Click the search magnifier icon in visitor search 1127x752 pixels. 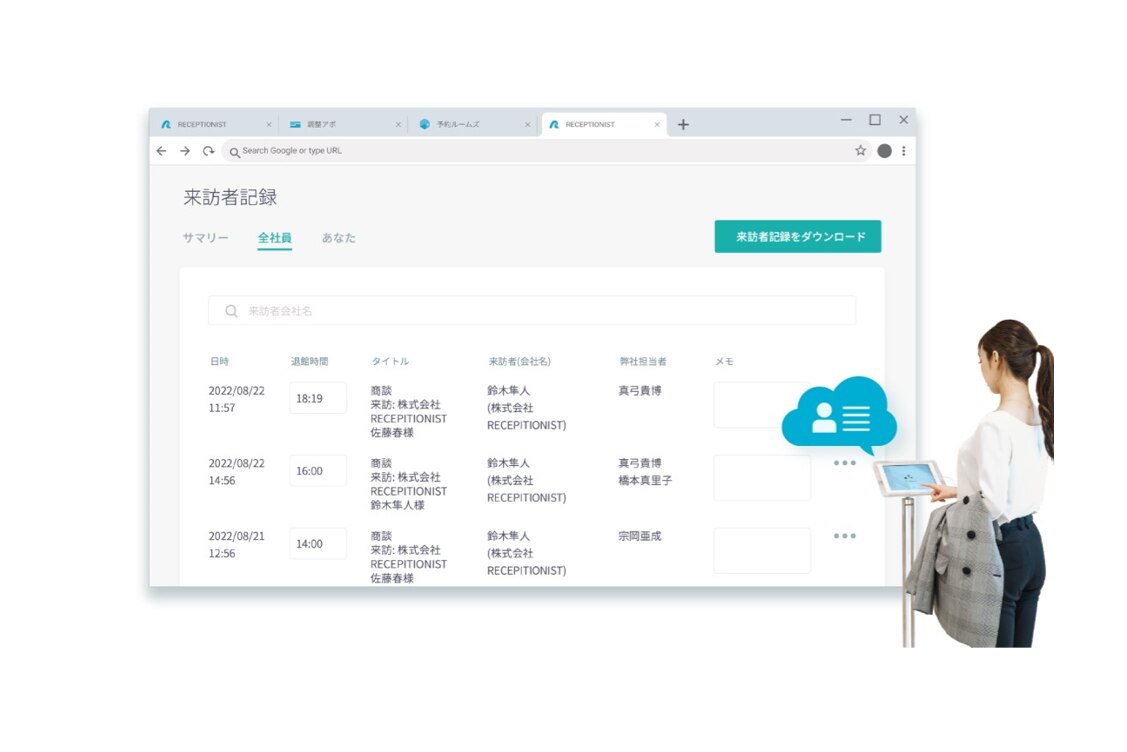click(231, 311)
